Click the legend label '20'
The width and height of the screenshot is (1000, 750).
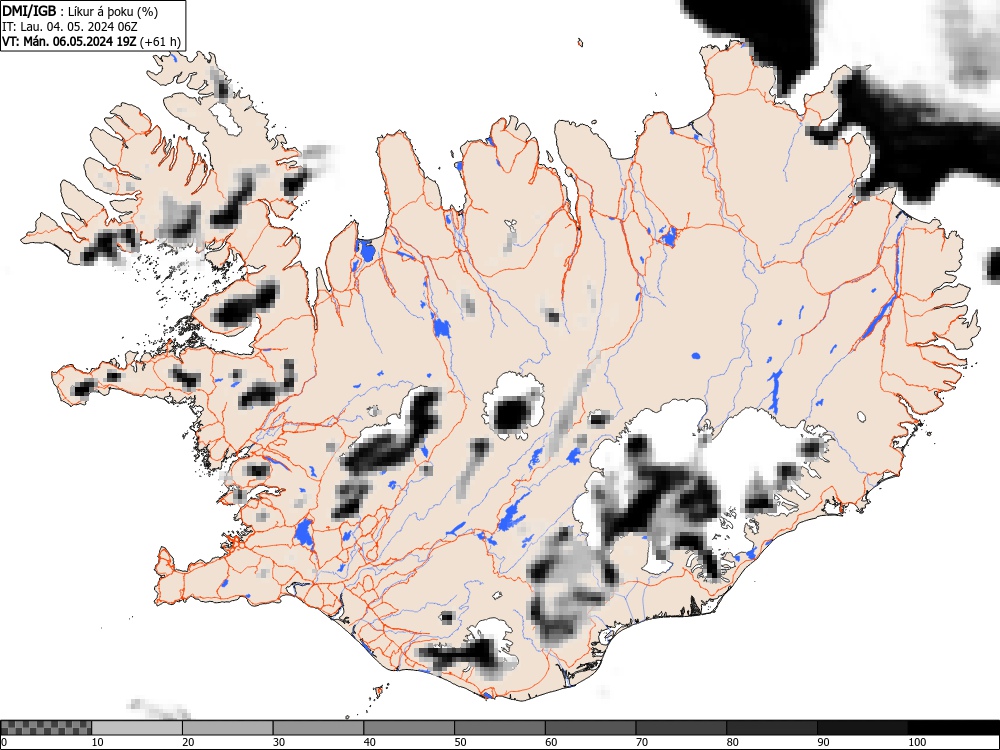tap(188, 742)
